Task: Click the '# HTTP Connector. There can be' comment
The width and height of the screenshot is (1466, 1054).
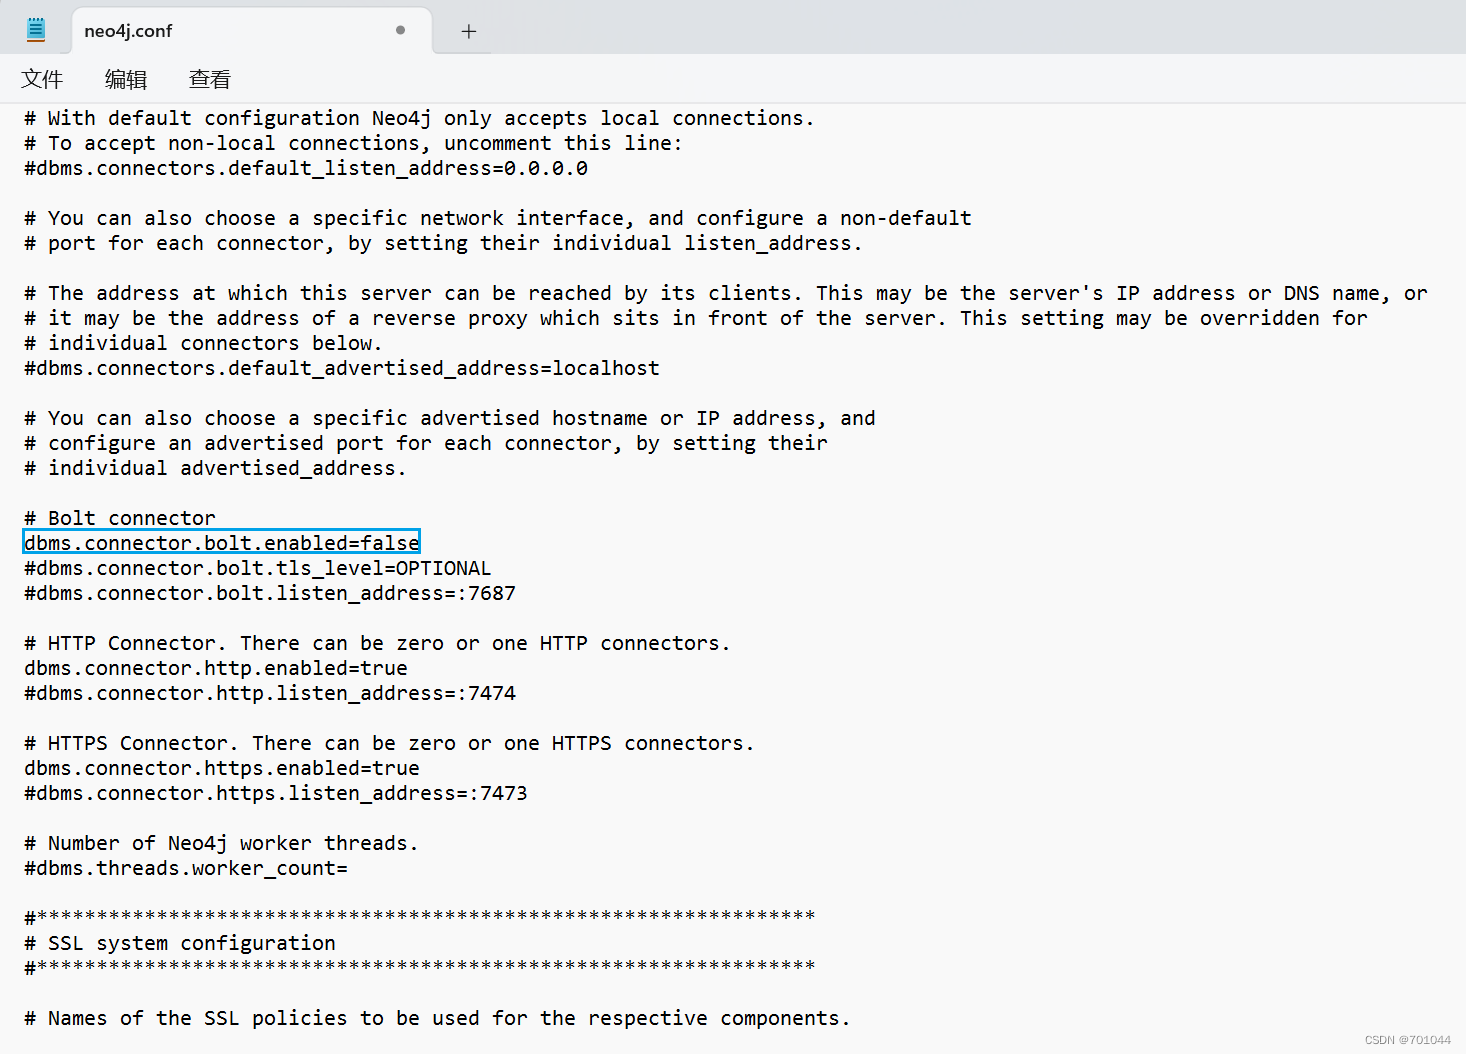Action: pyautogui.click(x=377, y=643)
